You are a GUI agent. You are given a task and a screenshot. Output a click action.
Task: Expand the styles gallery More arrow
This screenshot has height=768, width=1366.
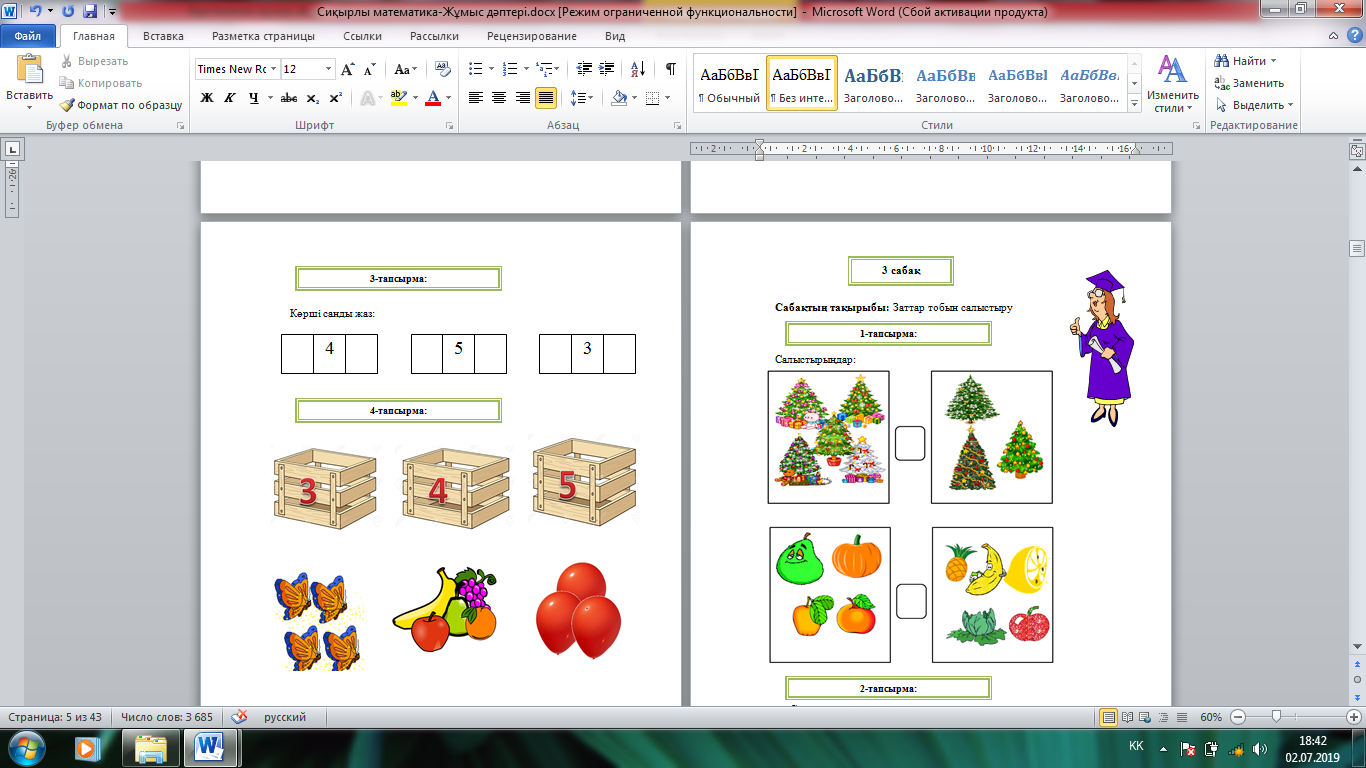tap(1134, 103)
